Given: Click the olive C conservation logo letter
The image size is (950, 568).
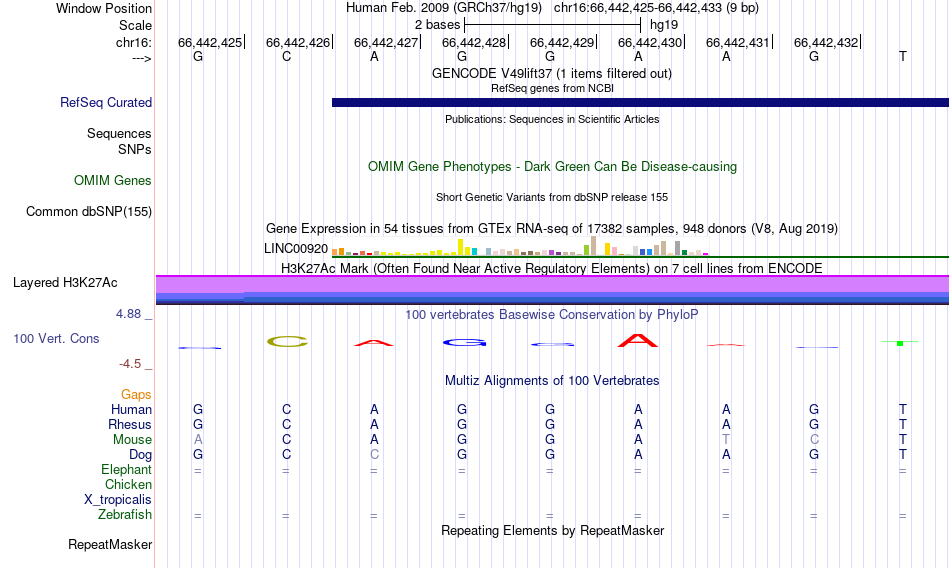Looking at the screenshot, I should point(287,341).
